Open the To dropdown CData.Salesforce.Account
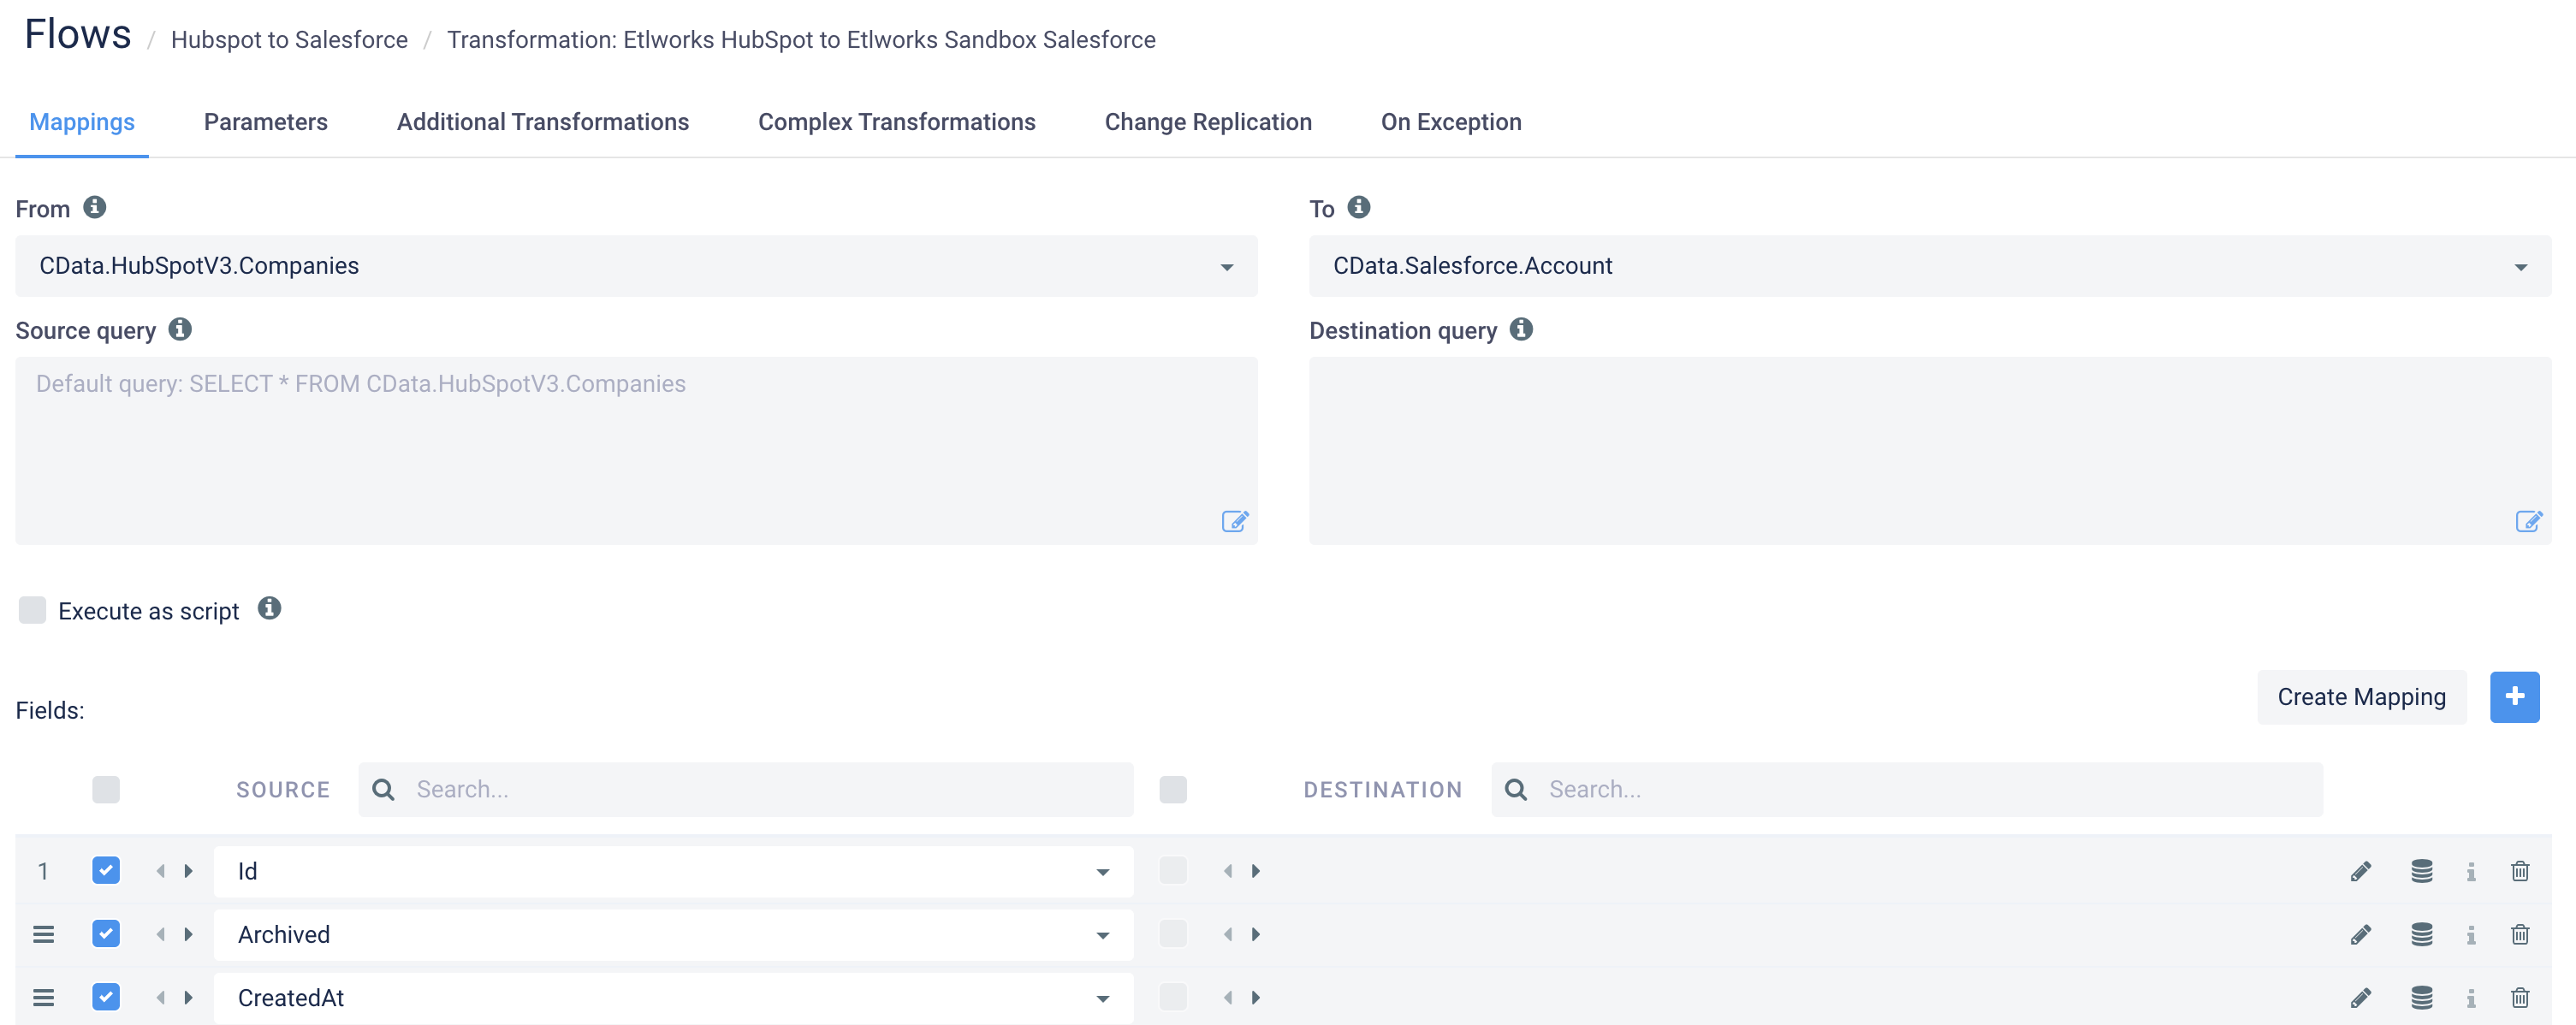The height and width of the screenshot is (1025, 2576). 1930,266
